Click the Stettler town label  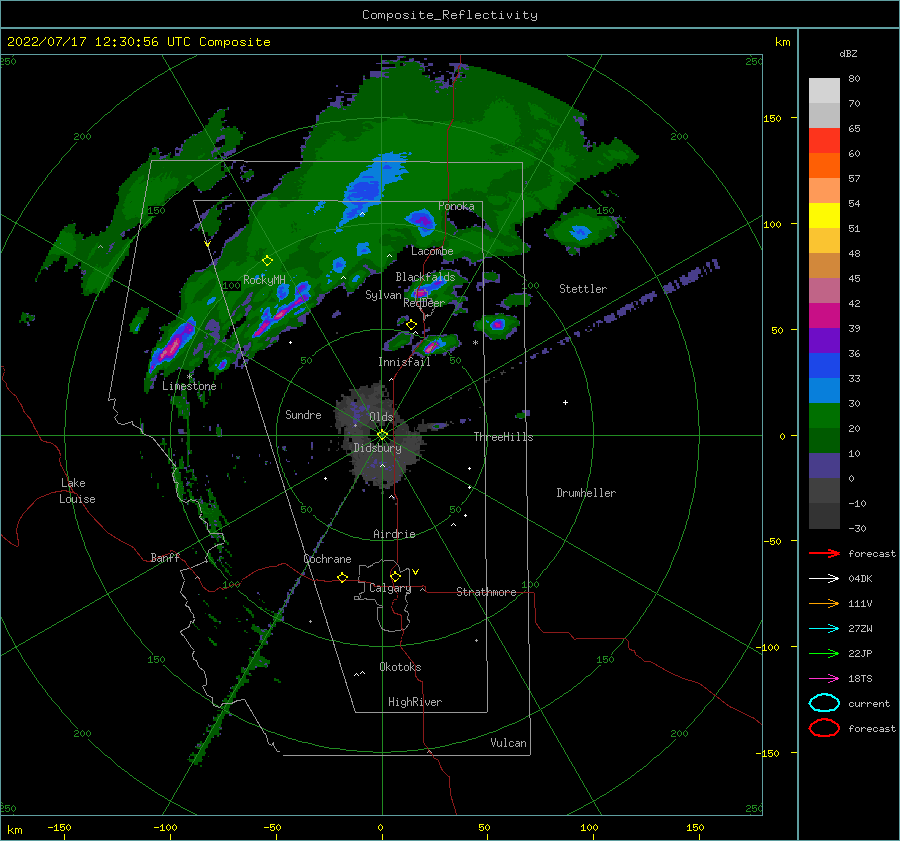(x=583, y=289)
